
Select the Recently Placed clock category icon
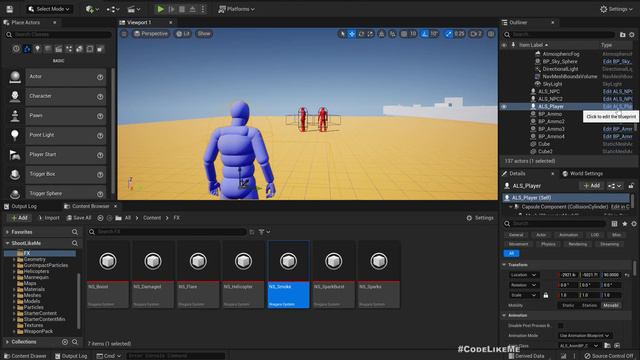click(x=16, y=49)
